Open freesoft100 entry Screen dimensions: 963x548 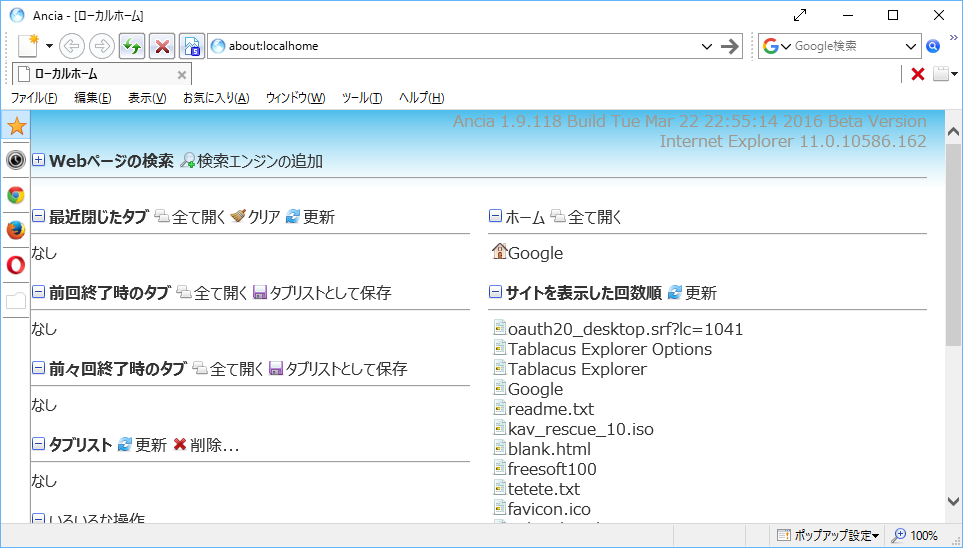[x=552, y=469]
